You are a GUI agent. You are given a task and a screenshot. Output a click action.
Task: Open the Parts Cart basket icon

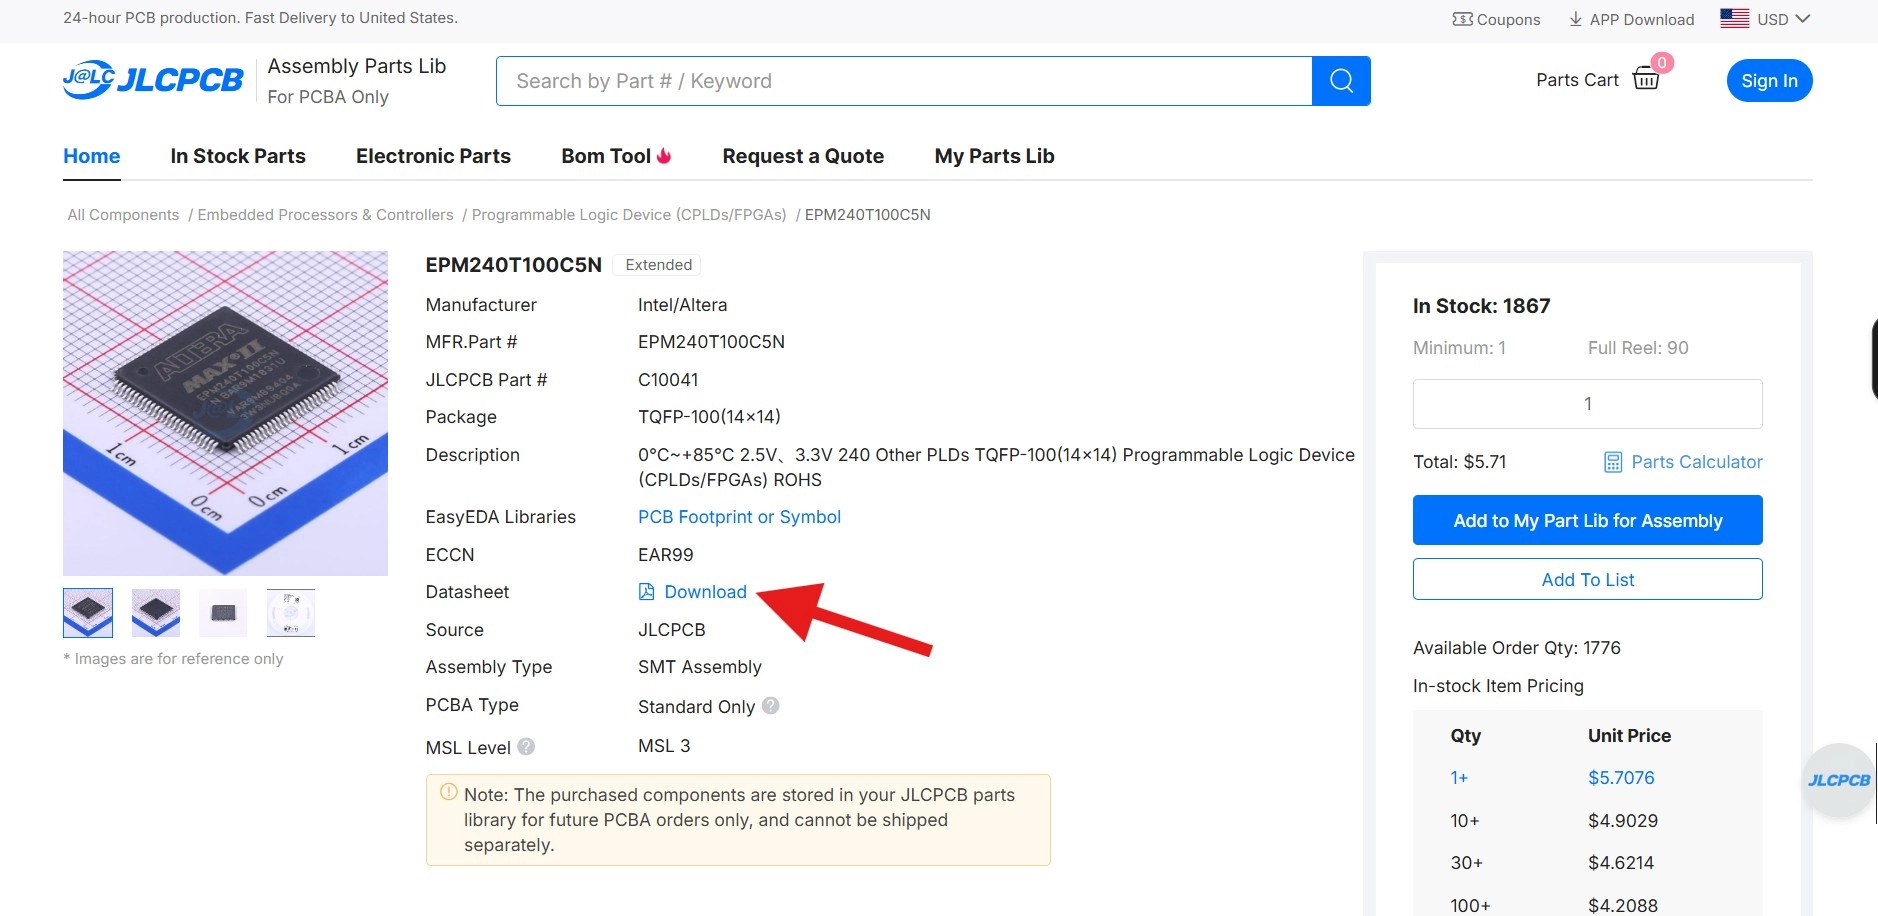pos(1646,79)
